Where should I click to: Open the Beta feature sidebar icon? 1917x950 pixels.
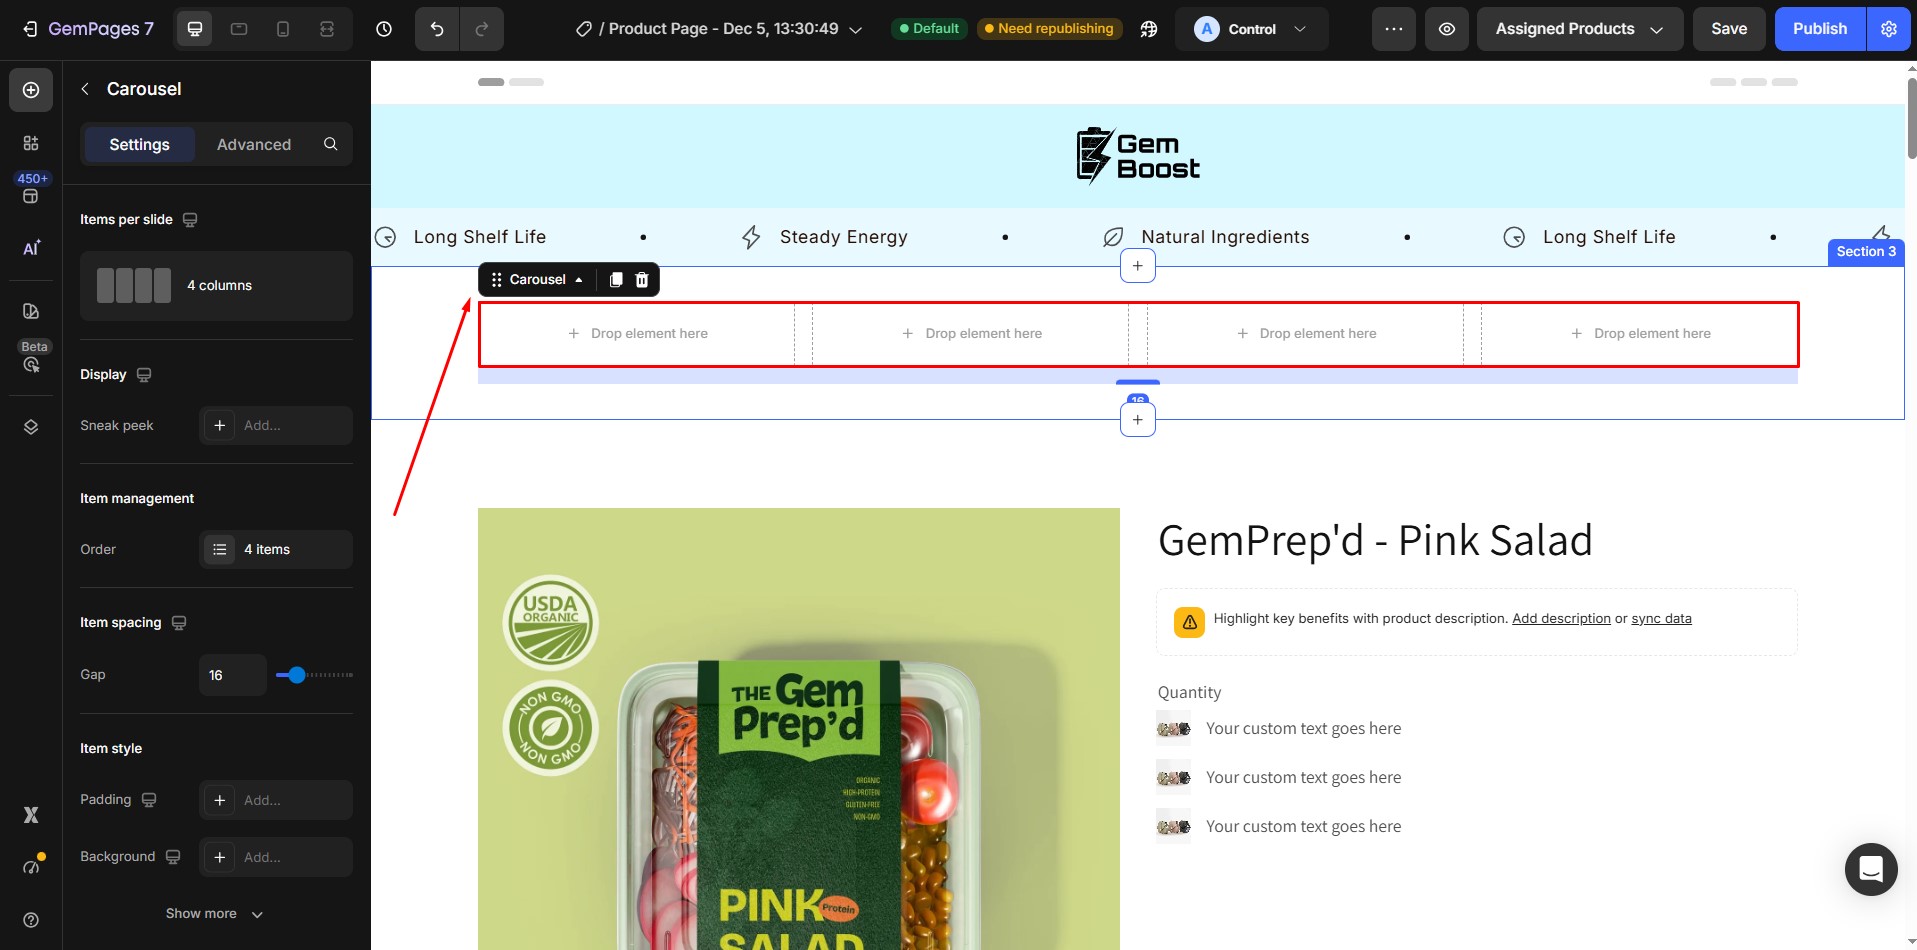click(x=31, y=365)
